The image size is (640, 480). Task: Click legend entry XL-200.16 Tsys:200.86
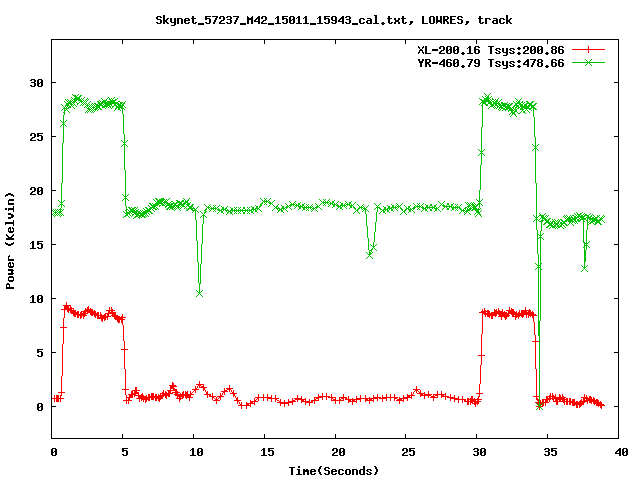(491, 50)
